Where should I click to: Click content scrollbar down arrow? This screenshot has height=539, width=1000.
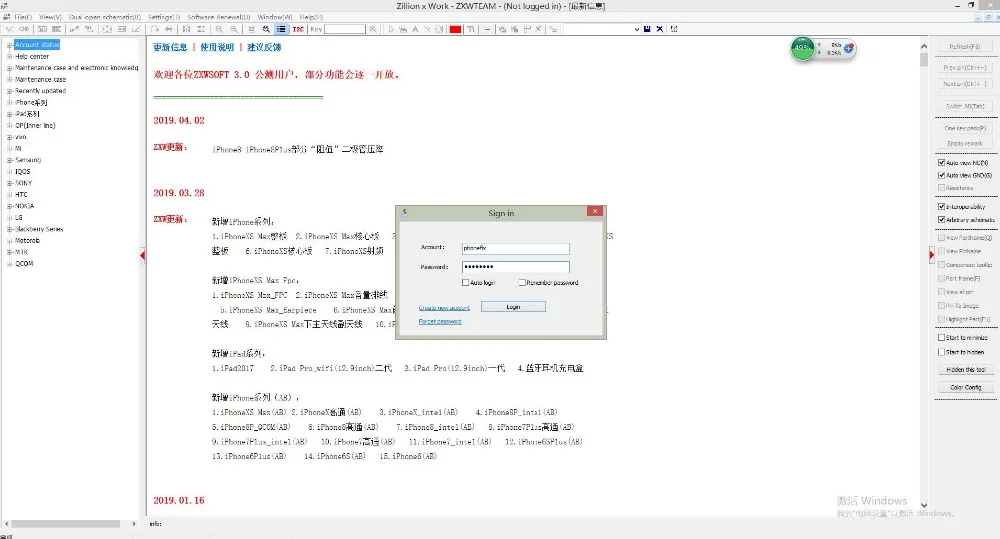pos(923,505)
